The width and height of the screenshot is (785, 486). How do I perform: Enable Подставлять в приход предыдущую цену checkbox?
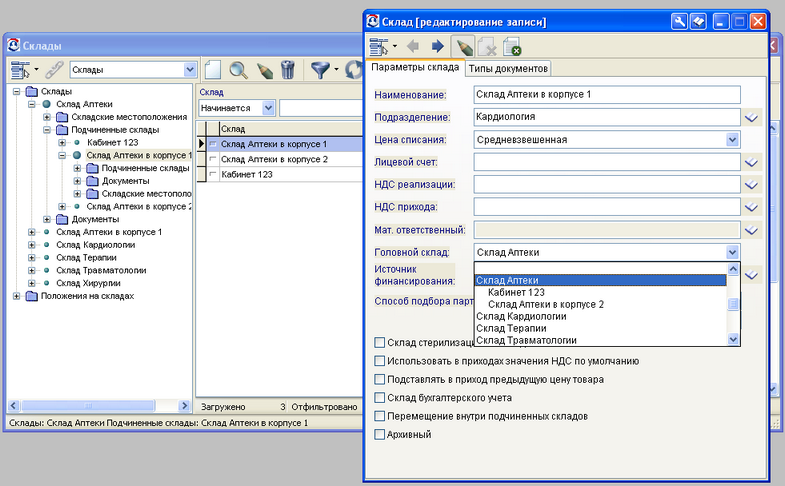pyautogui.click(x=379, y=379)
